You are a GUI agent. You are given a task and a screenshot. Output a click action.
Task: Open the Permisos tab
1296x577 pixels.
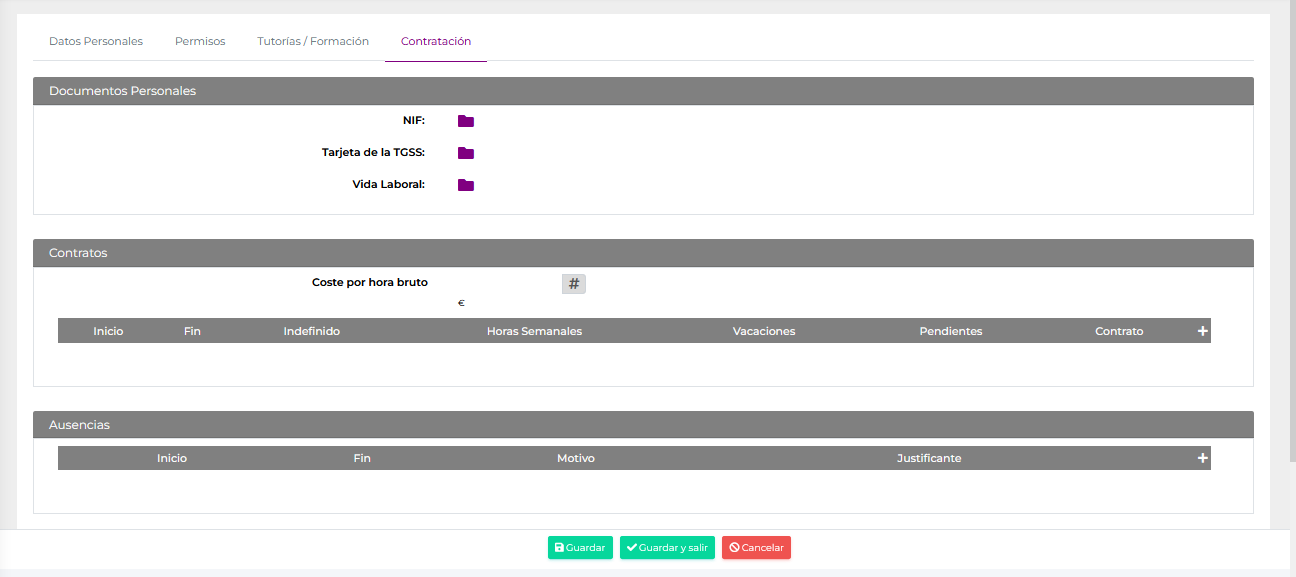(x=200, y=41)
